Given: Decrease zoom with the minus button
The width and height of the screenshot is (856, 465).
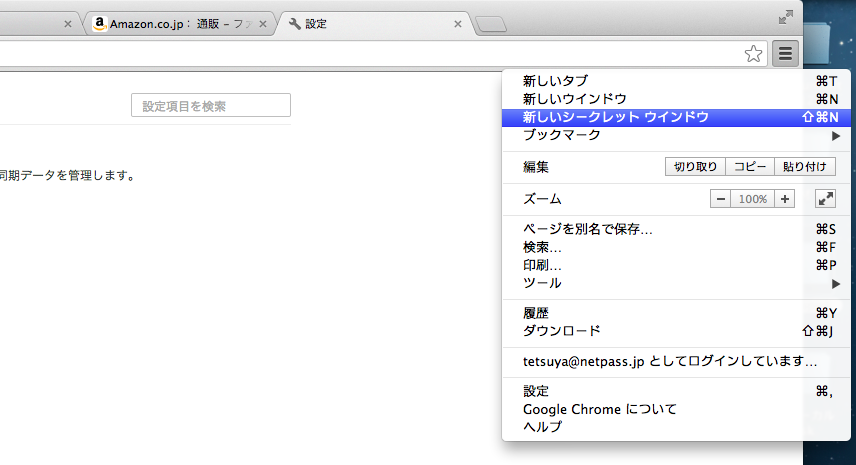Looking at the screenshot, I should pos(721,199).
